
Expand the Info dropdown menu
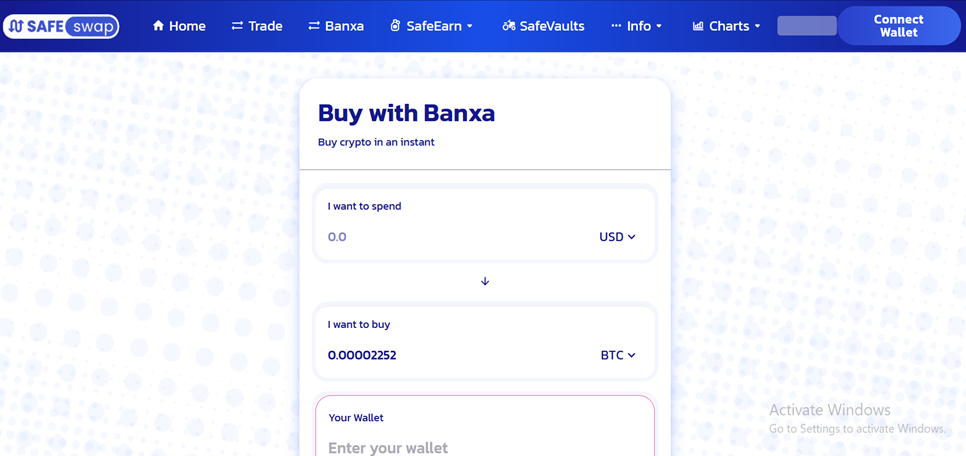click(x=637, y=26)
